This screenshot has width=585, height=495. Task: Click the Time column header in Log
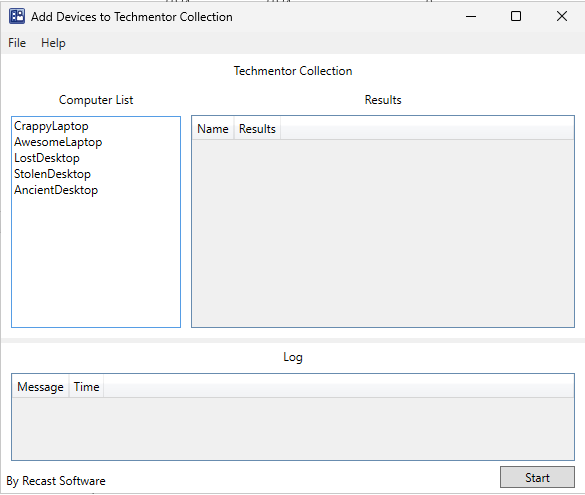coord(86,386)
